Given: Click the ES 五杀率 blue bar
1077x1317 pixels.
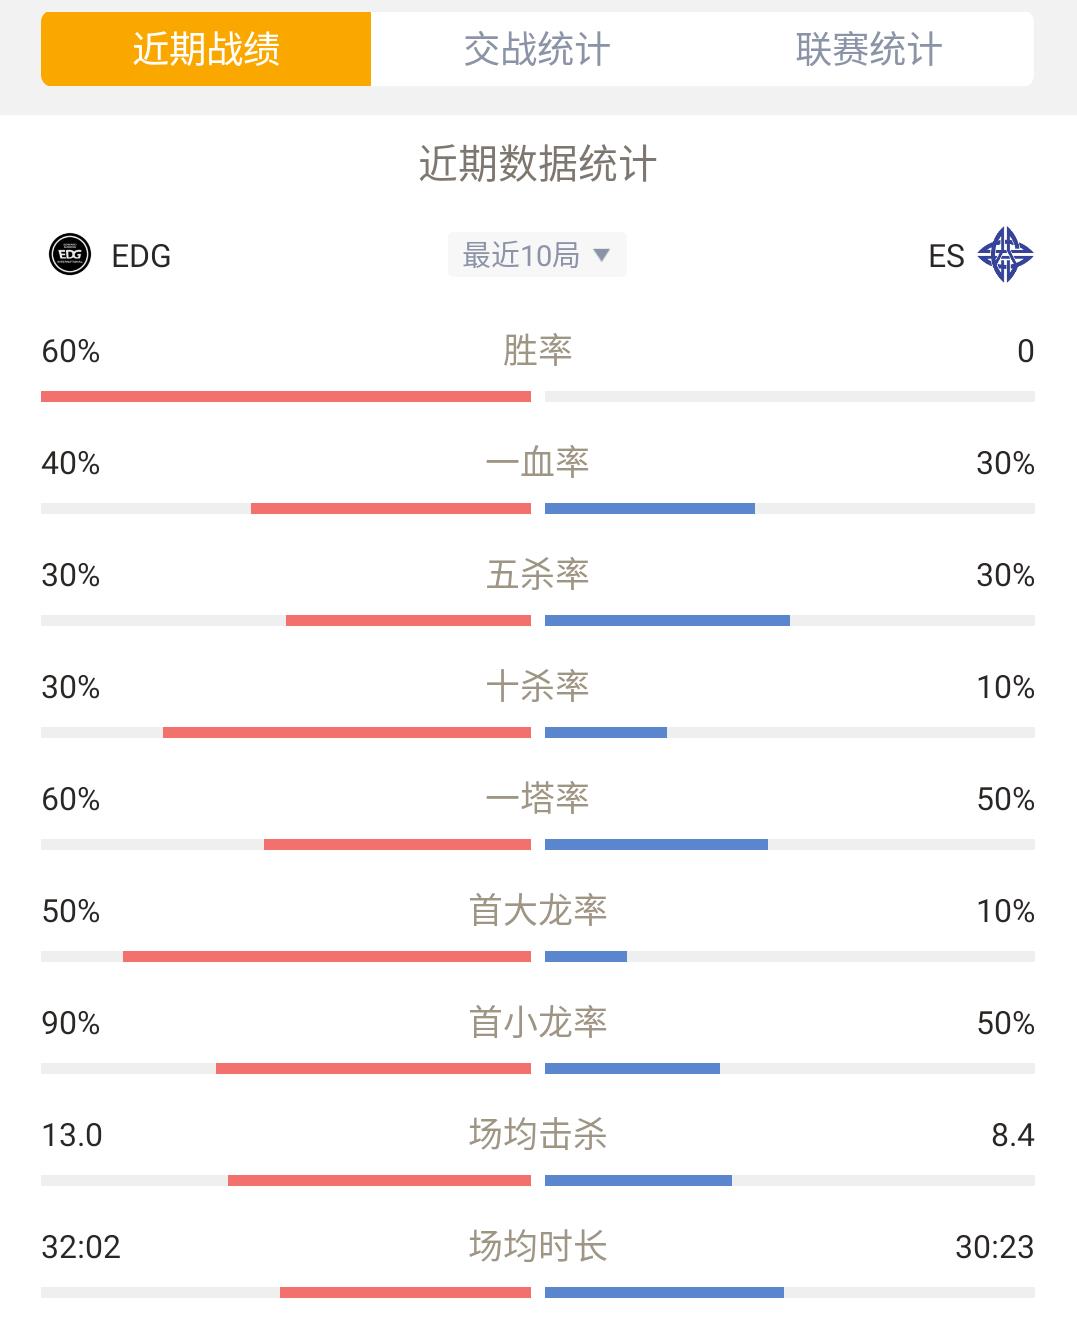Looking at the screenshot, I should 667,621.
